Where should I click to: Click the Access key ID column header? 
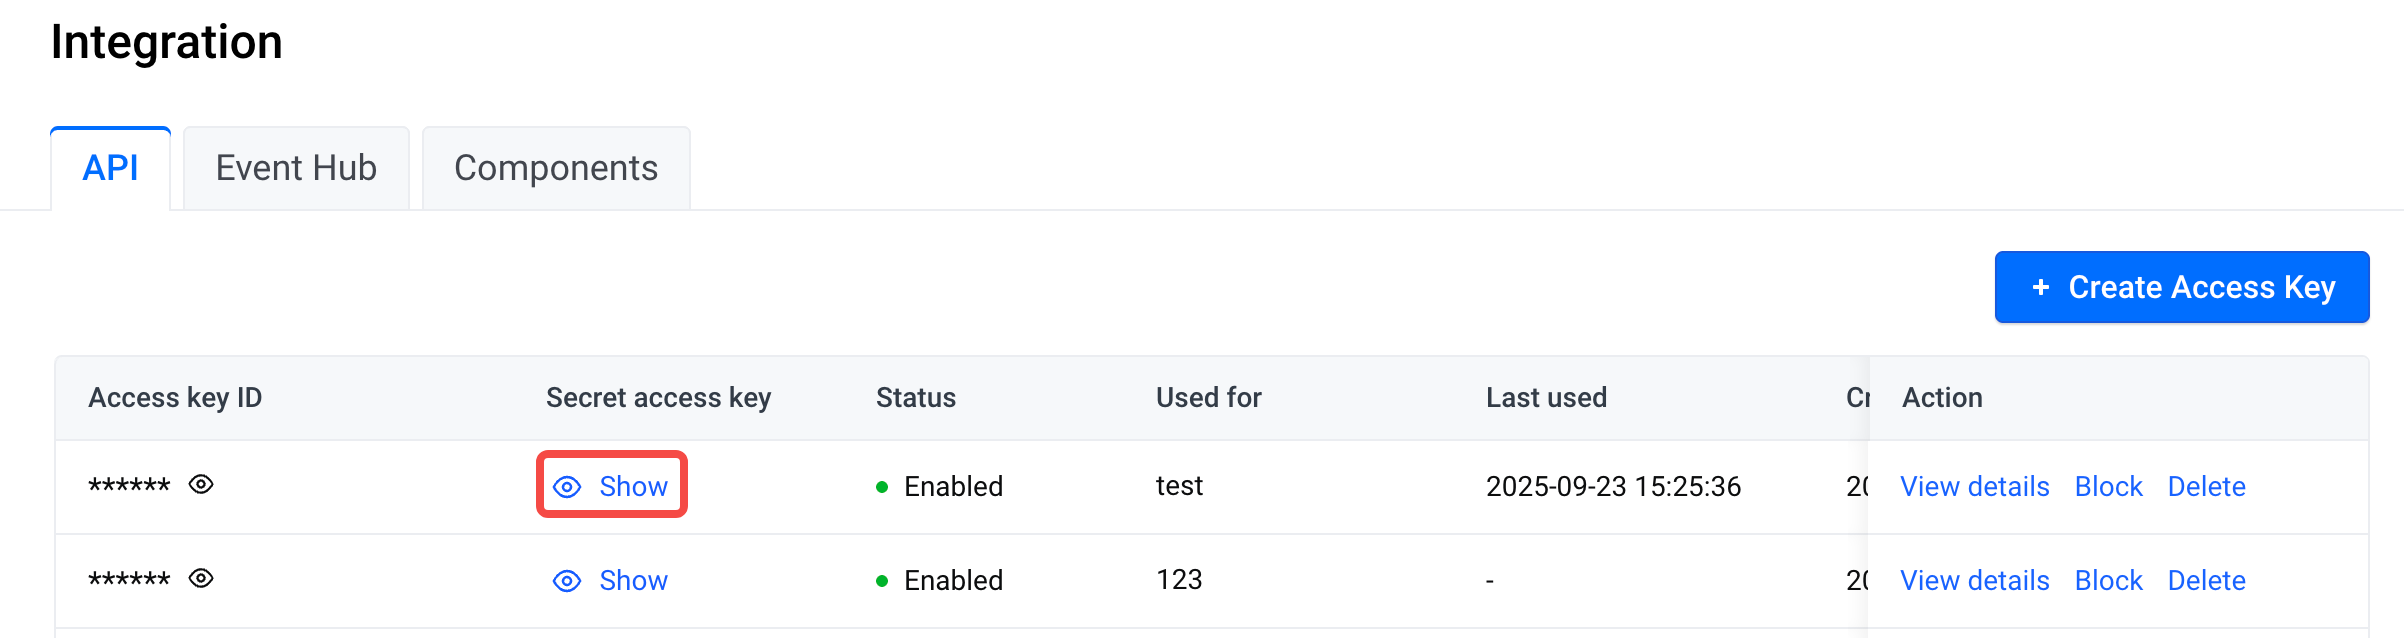[x=175, y=398]
